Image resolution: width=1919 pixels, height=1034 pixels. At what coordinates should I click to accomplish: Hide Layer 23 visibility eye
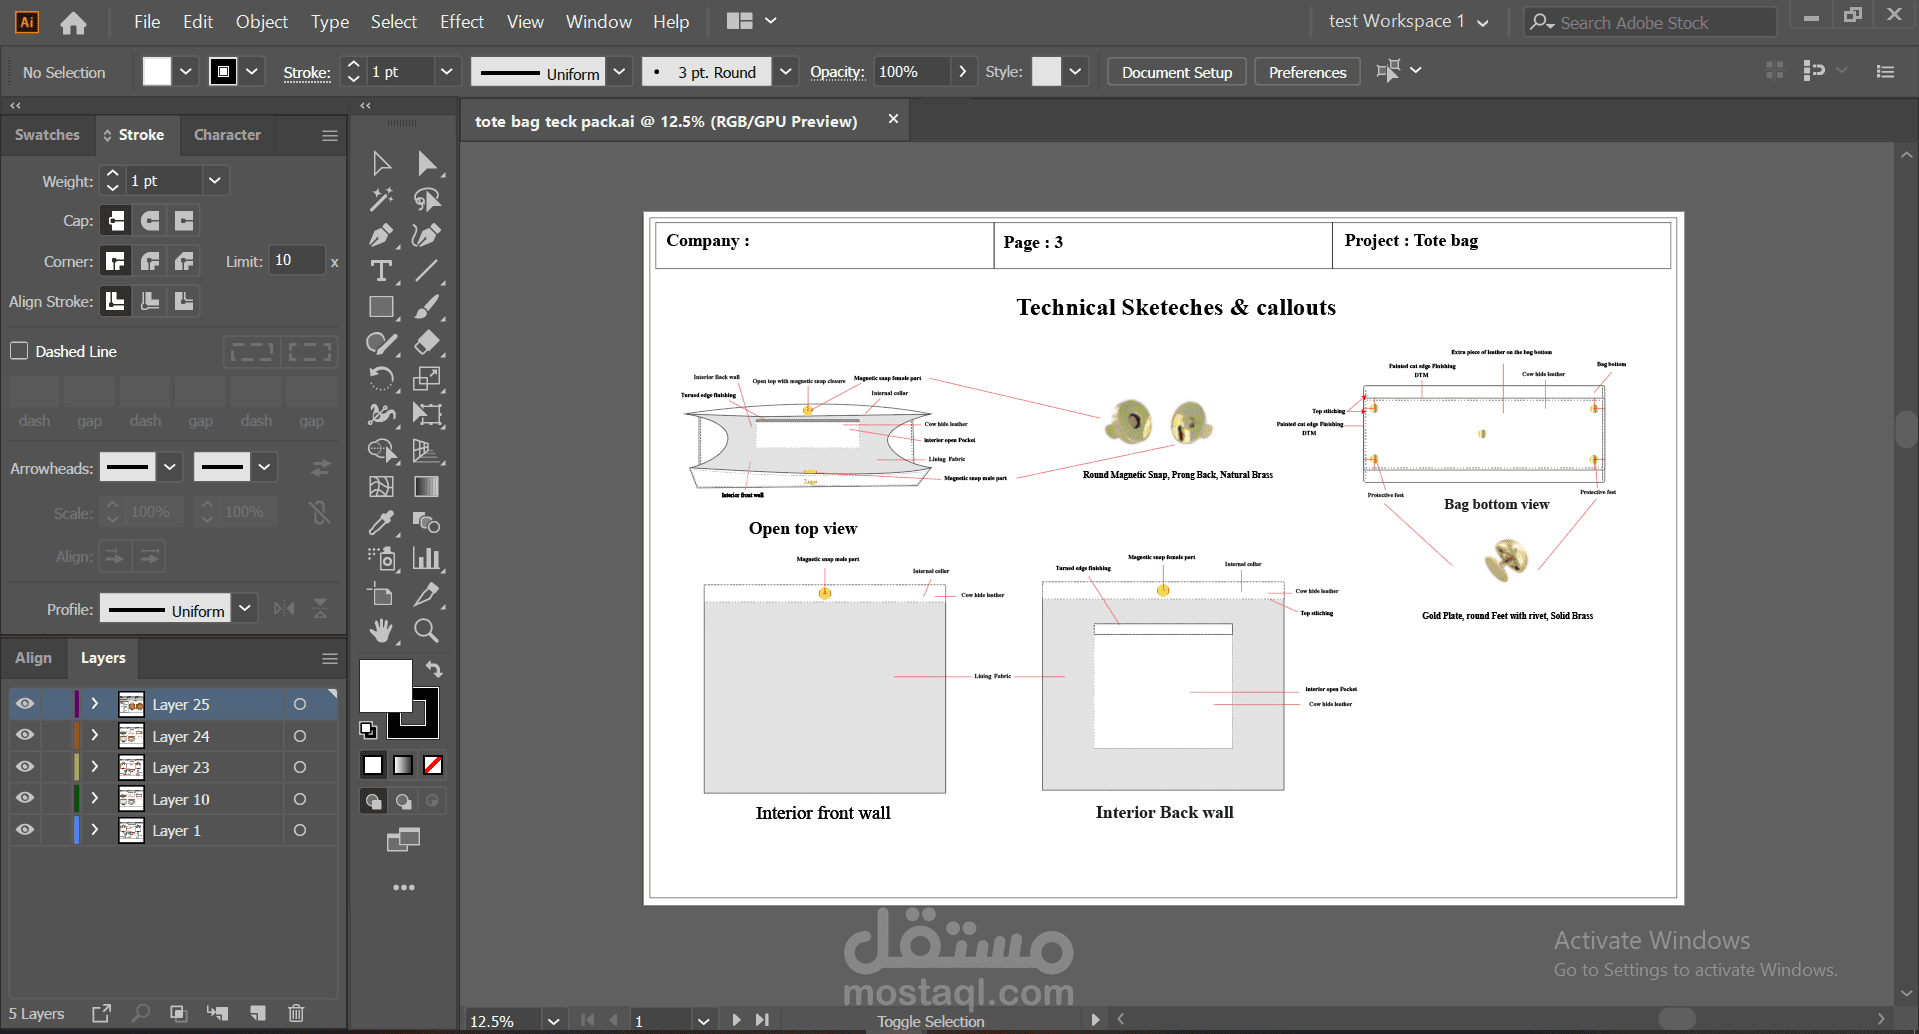tap(25, 767)
